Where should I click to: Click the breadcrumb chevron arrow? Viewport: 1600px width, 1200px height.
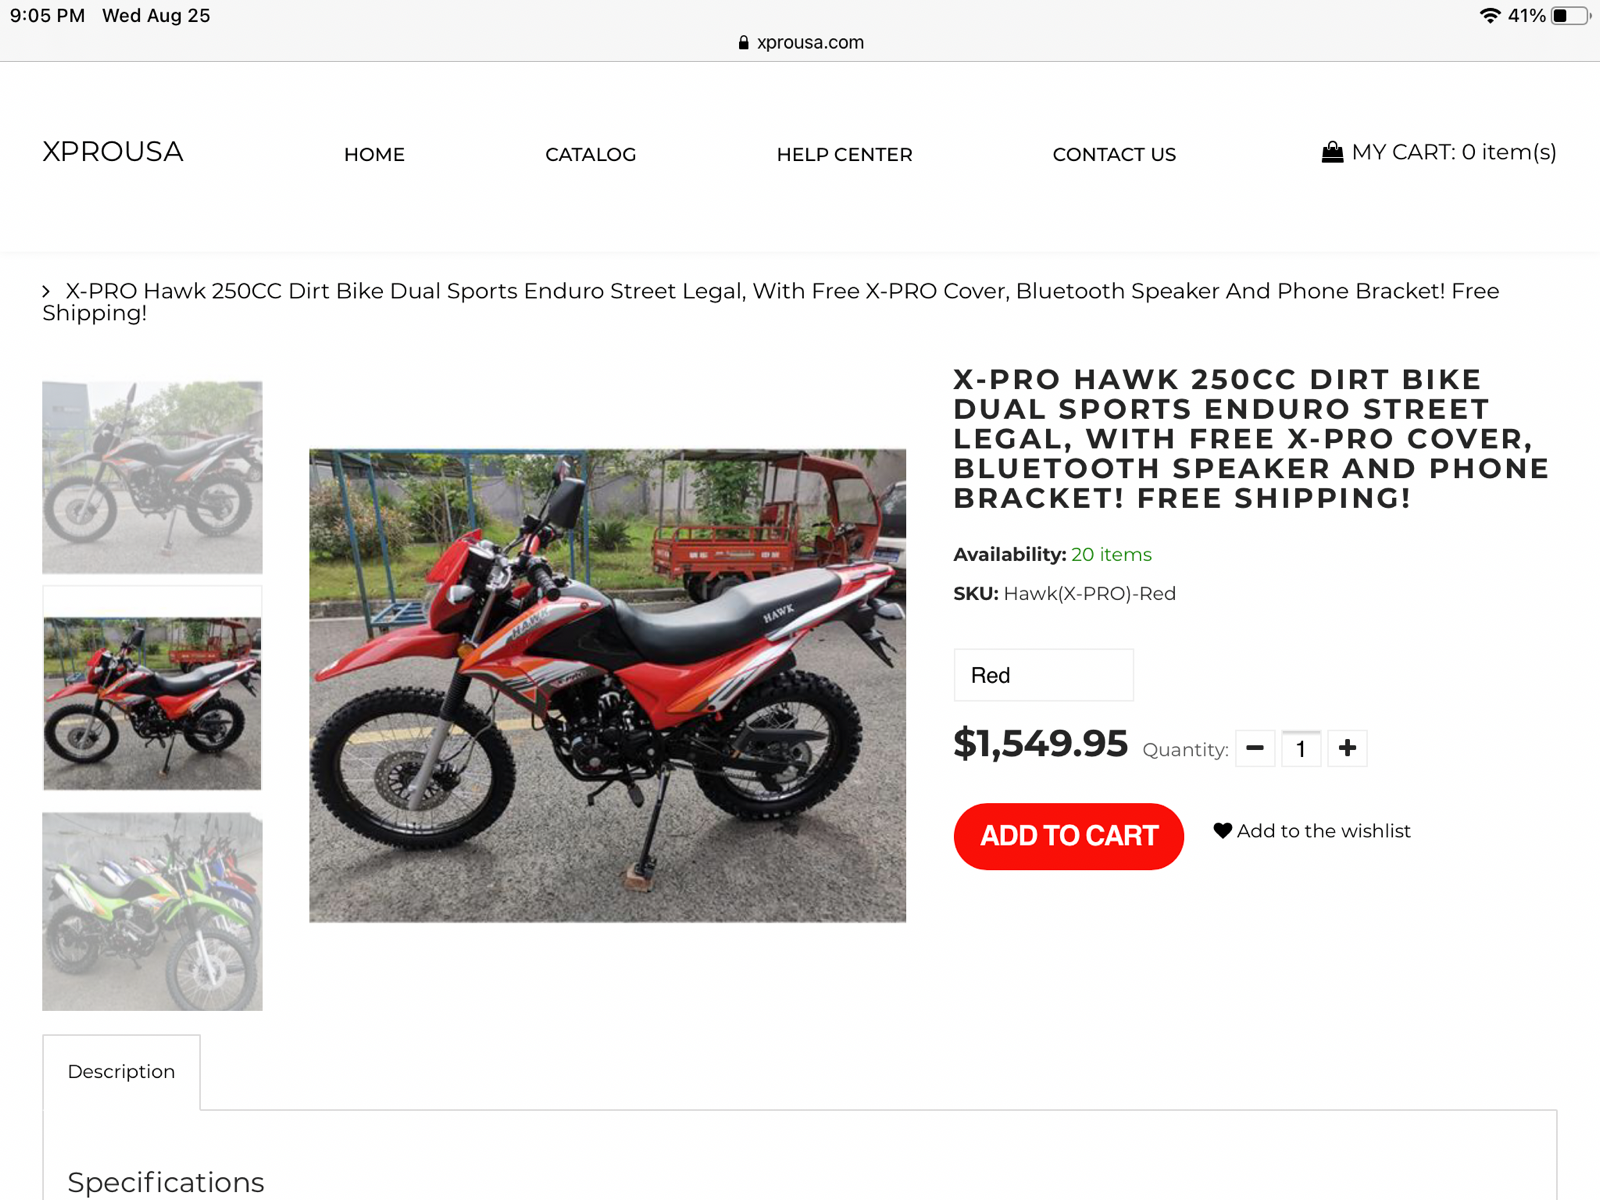coord(46,291)
